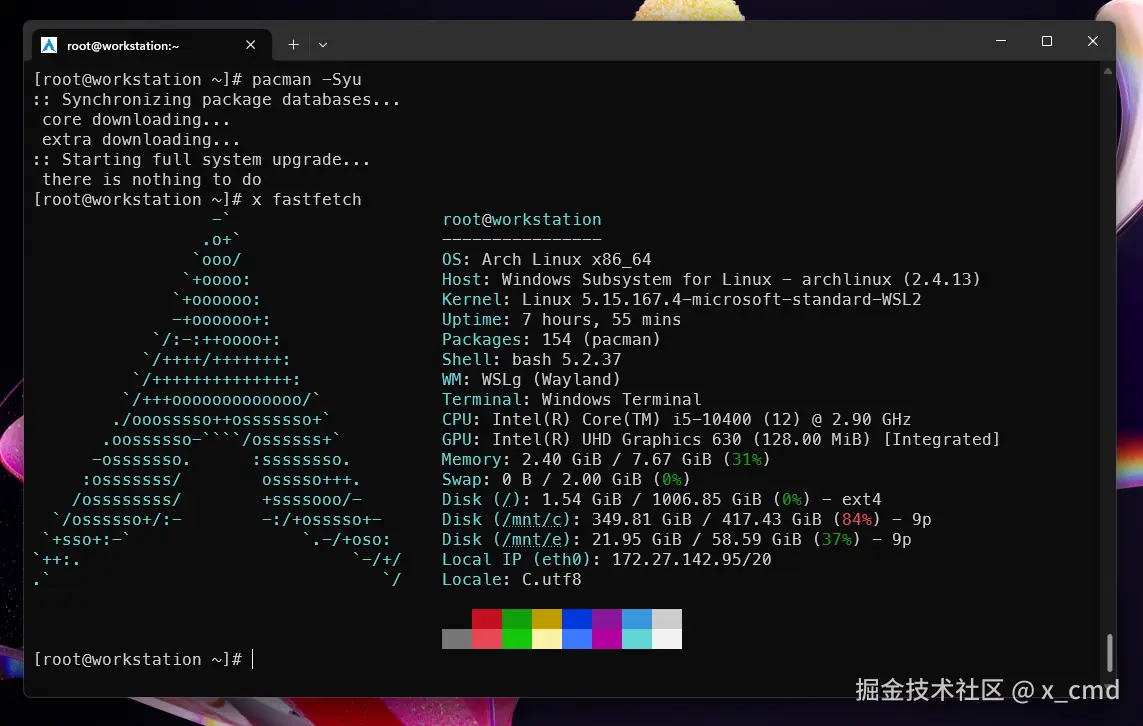1143x726 pixels.
Task: Maximize the terminal window
Action: point(1047,41)
